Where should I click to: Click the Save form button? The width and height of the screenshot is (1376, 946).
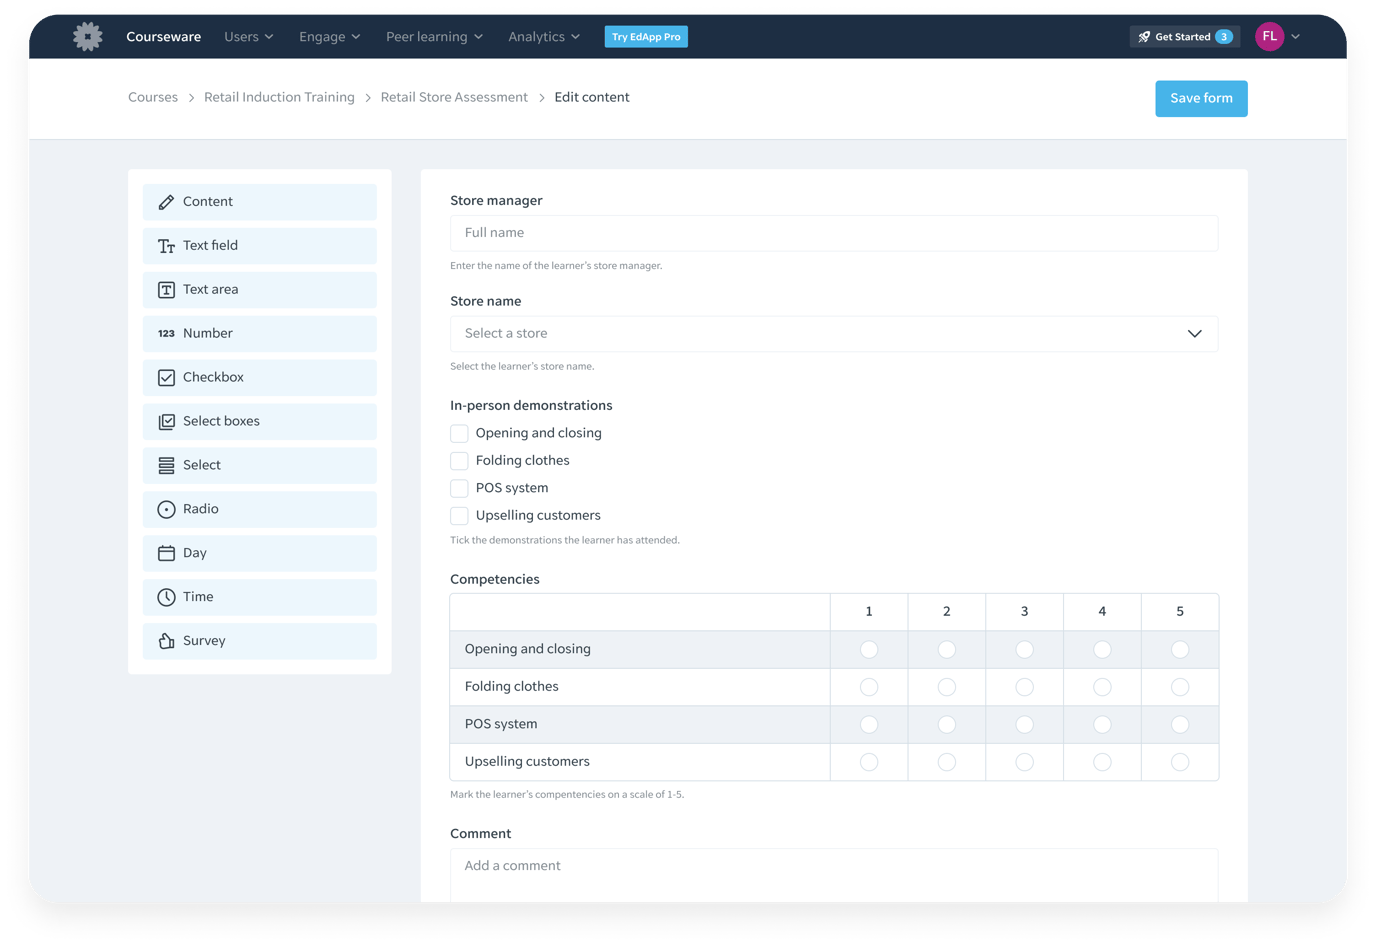[1201, 99]
